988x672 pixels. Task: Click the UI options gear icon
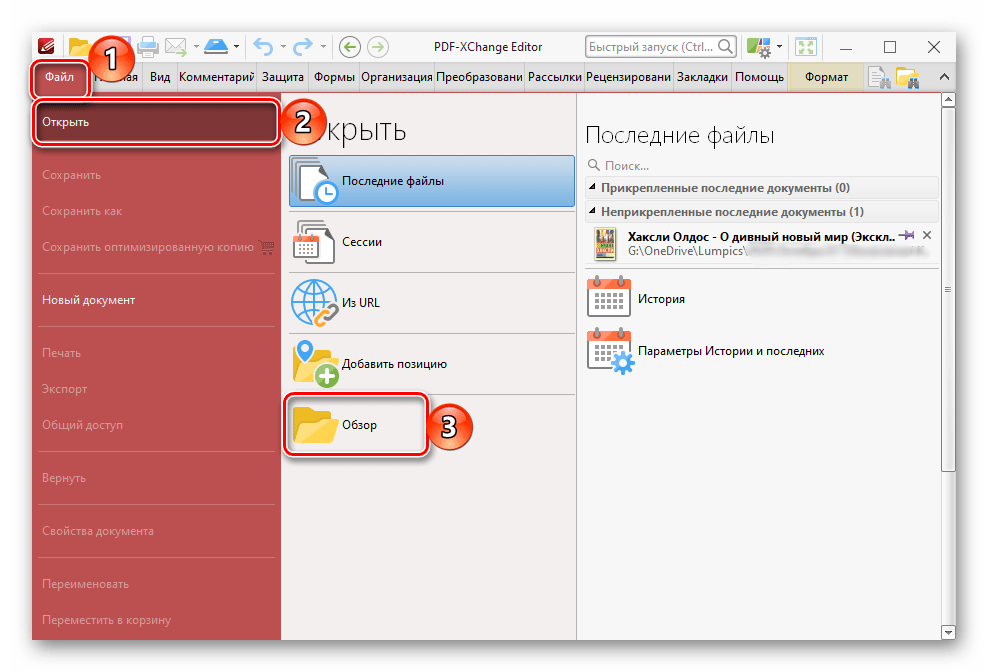tap(759, 47)
